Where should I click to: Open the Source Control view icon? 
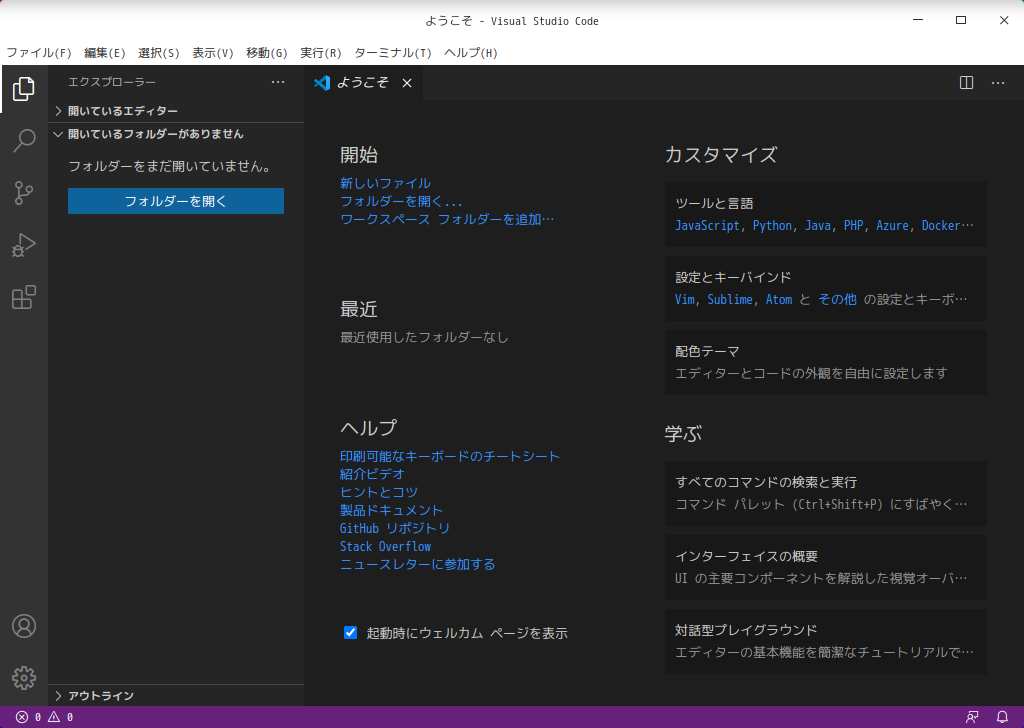(24, 193)
